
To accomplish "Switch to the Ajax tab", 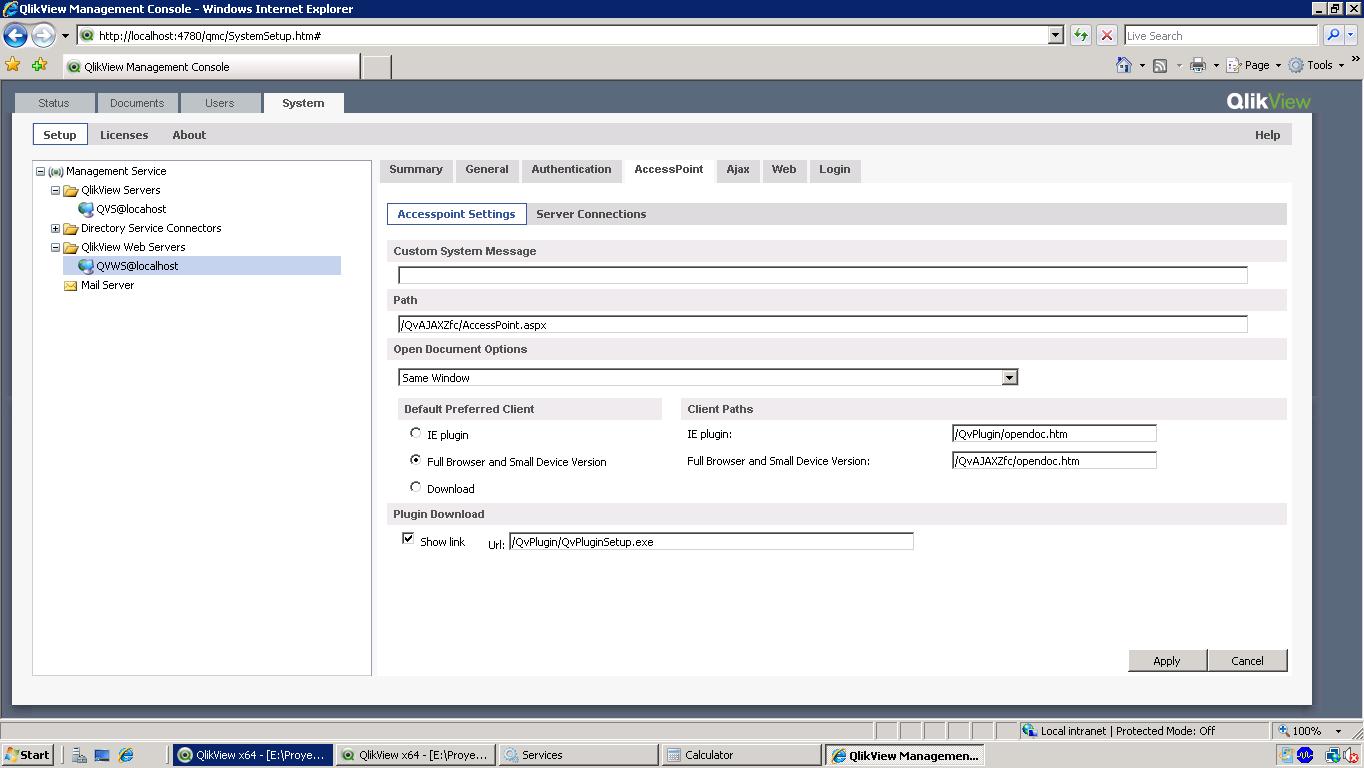I will [738, 169].
